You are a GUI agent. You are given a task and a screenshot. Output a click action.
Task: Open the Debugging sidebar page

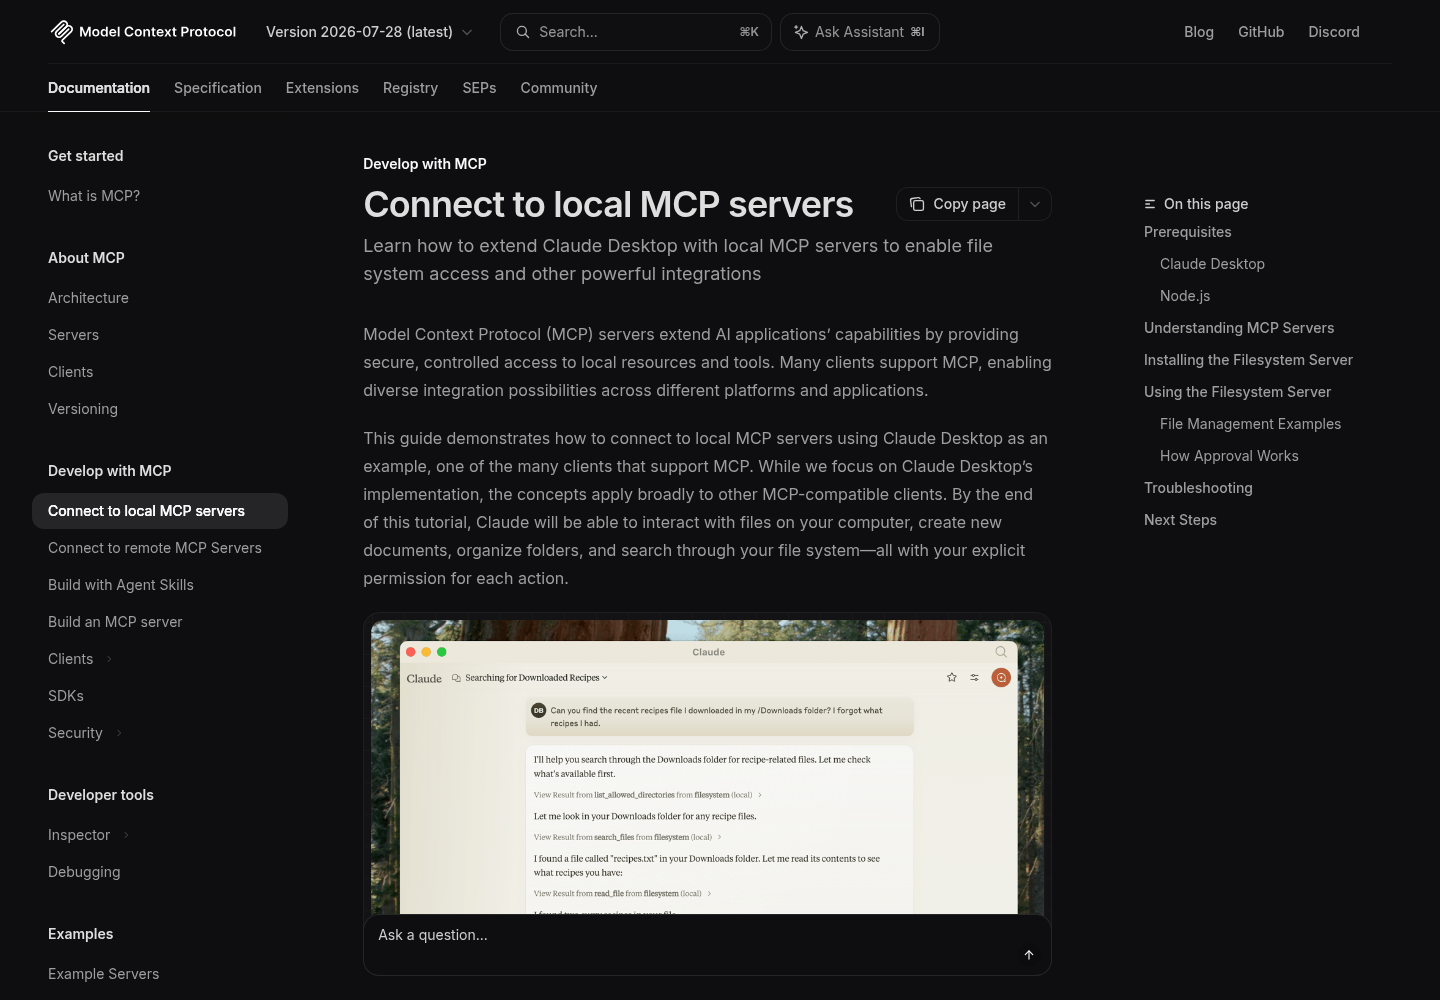pyautogui.click(x=84, y=872)
